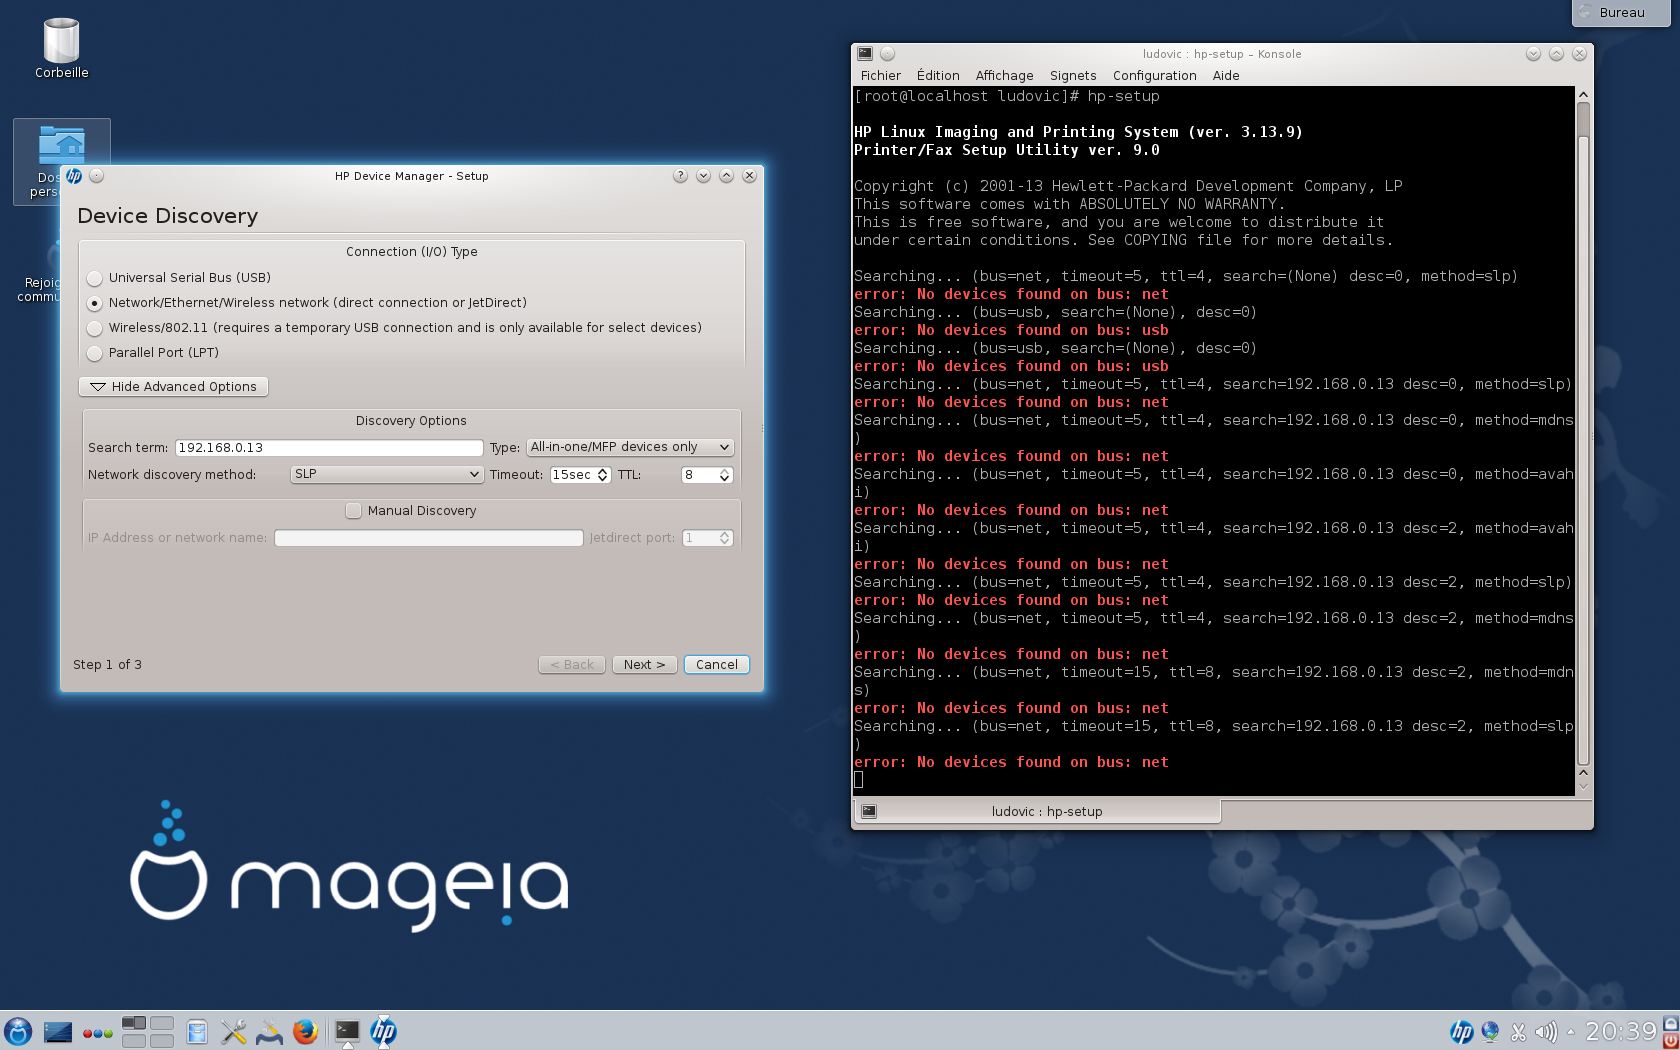The image size is (1680, 1050).
Task: Open the Configuration menu in Konsole
Action: click(x=1154, y=76)
